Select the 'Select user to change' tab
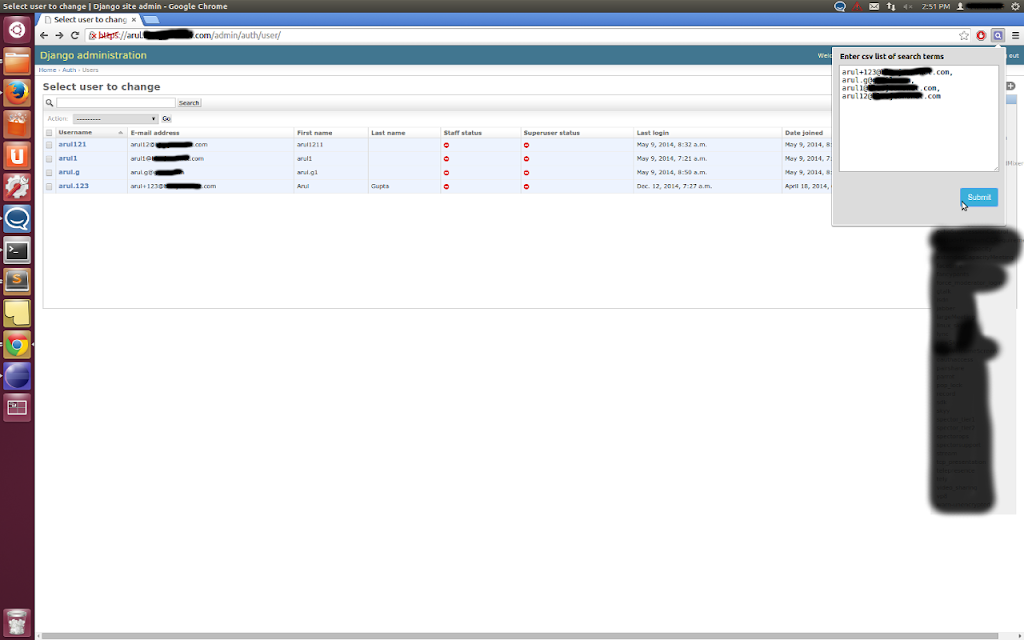Viewport: 1024px width, 640px height. pos(90,20)
